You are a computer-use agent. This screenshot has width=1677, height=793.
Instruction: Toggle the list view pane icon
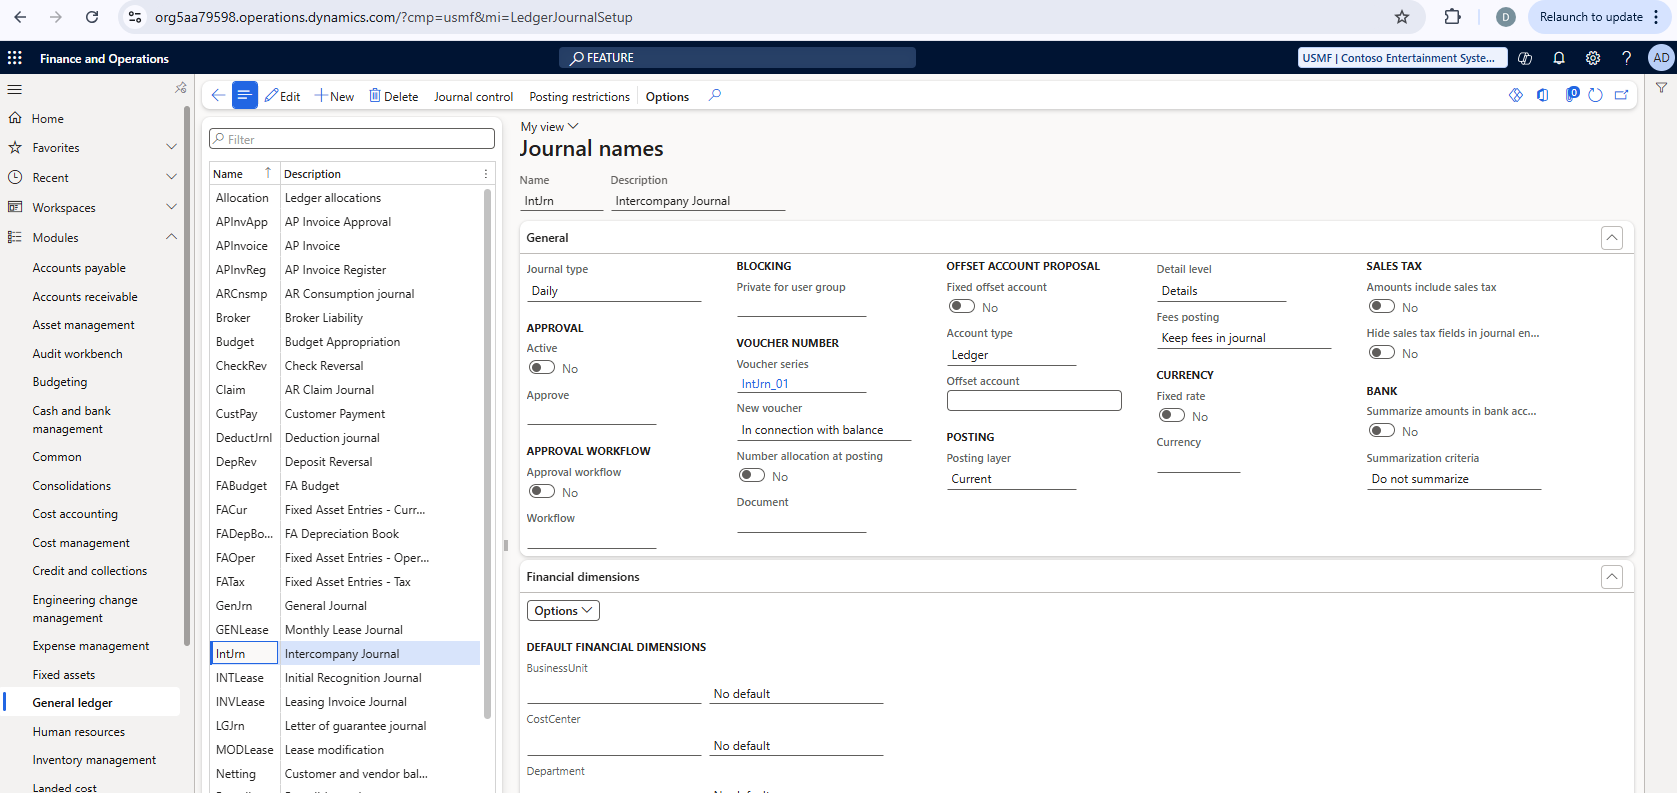[244, 96]
